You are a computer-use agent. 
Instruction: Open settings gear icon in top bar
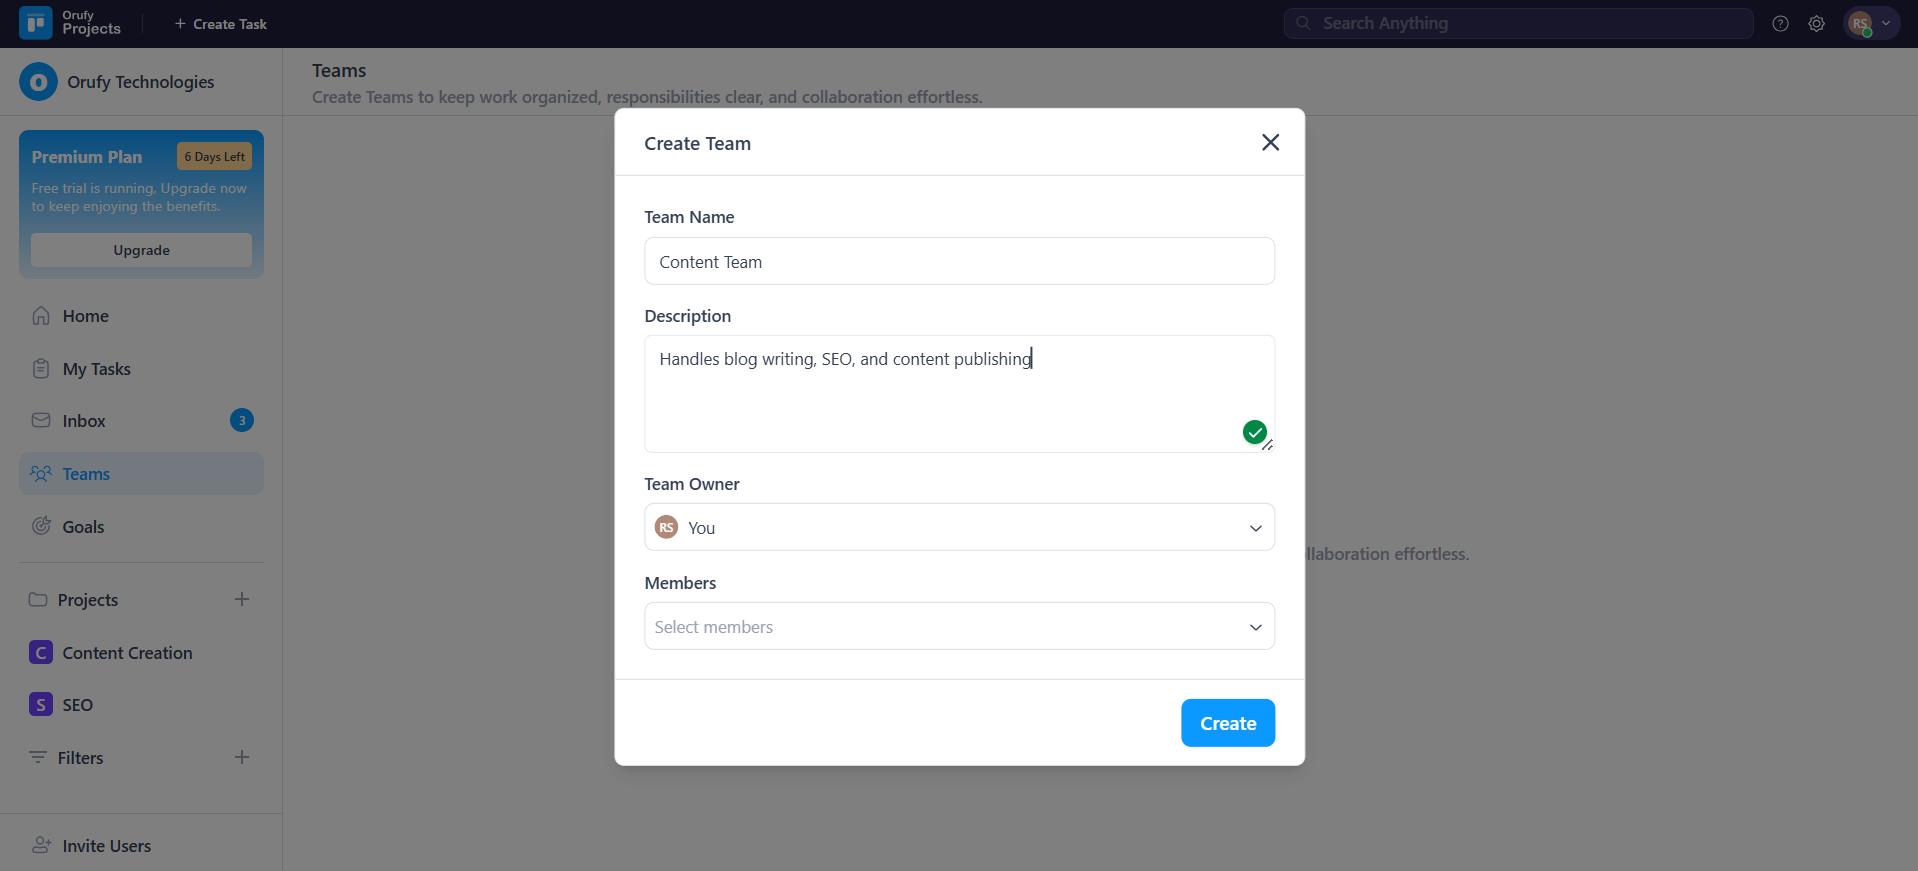tap(1816, 24)
